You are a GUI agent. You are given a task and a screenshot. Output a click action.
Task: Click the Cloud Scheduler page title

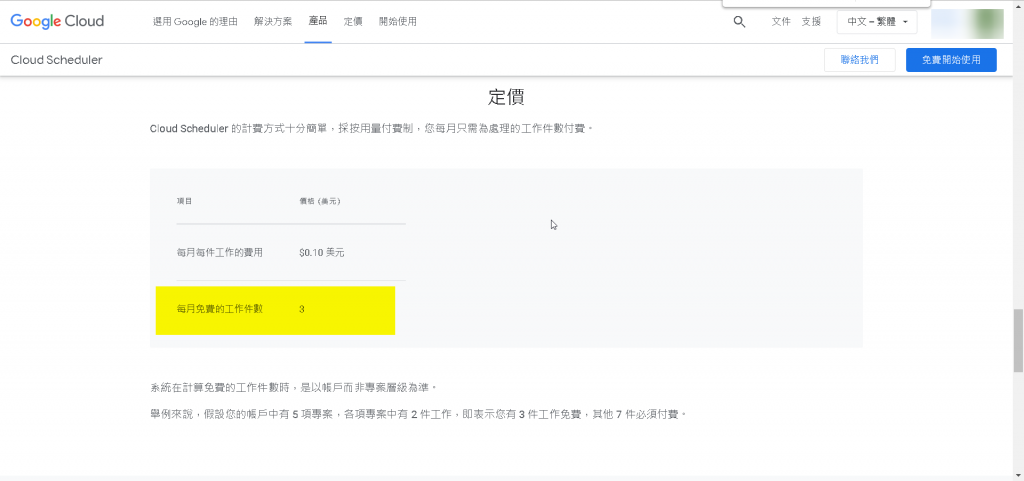[x=56, y=60]
